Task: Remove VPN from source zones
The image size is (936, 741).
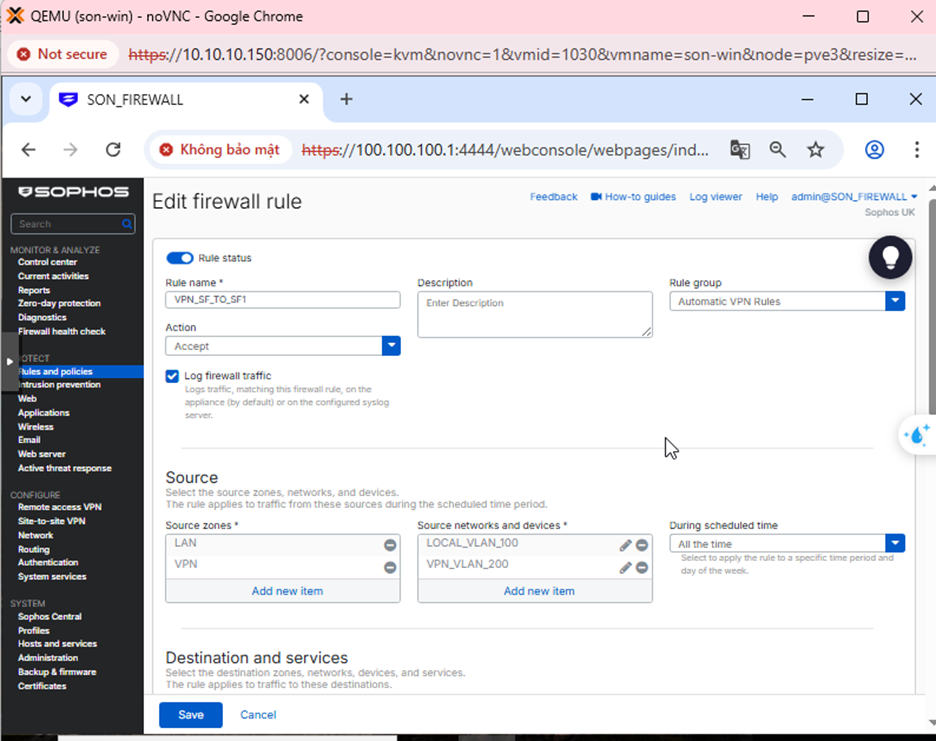Action: (390, 567)
